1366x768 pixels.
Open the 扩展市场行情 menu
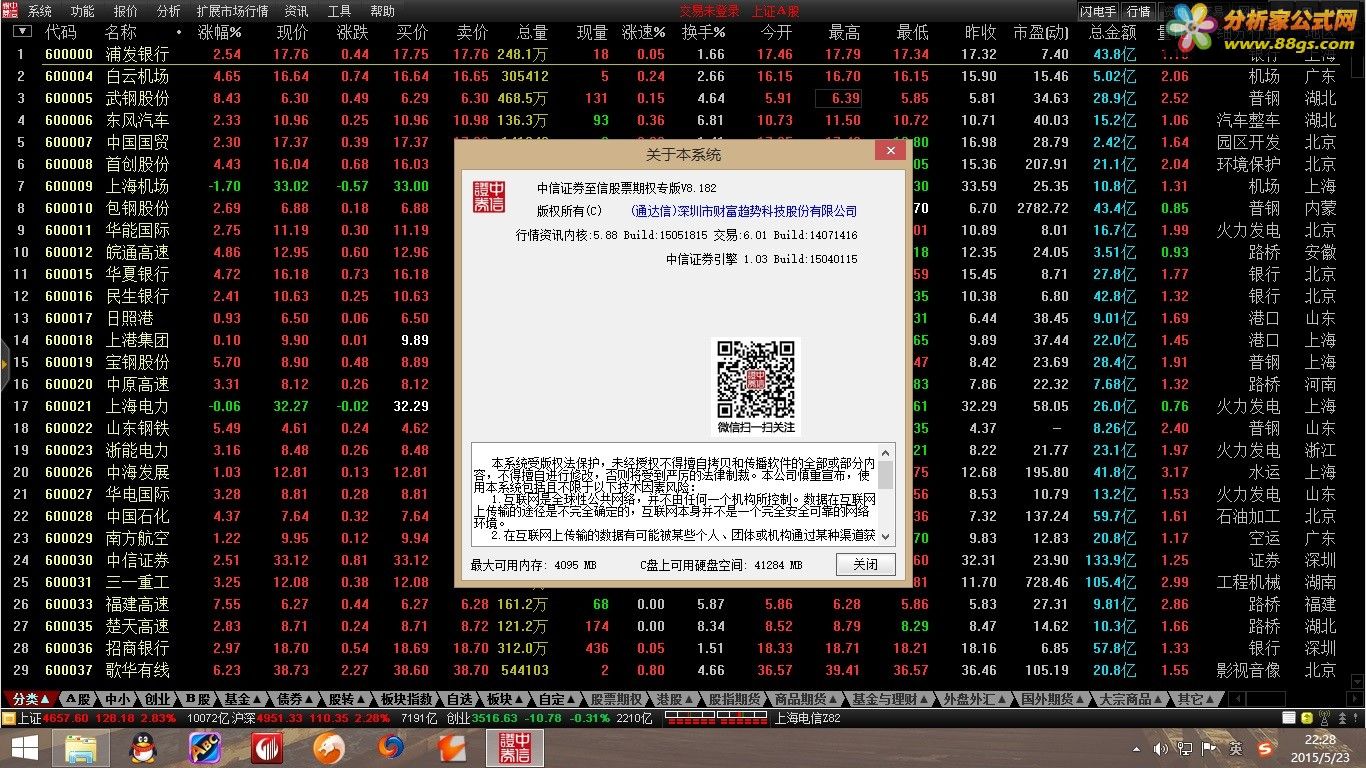point(233,11)
